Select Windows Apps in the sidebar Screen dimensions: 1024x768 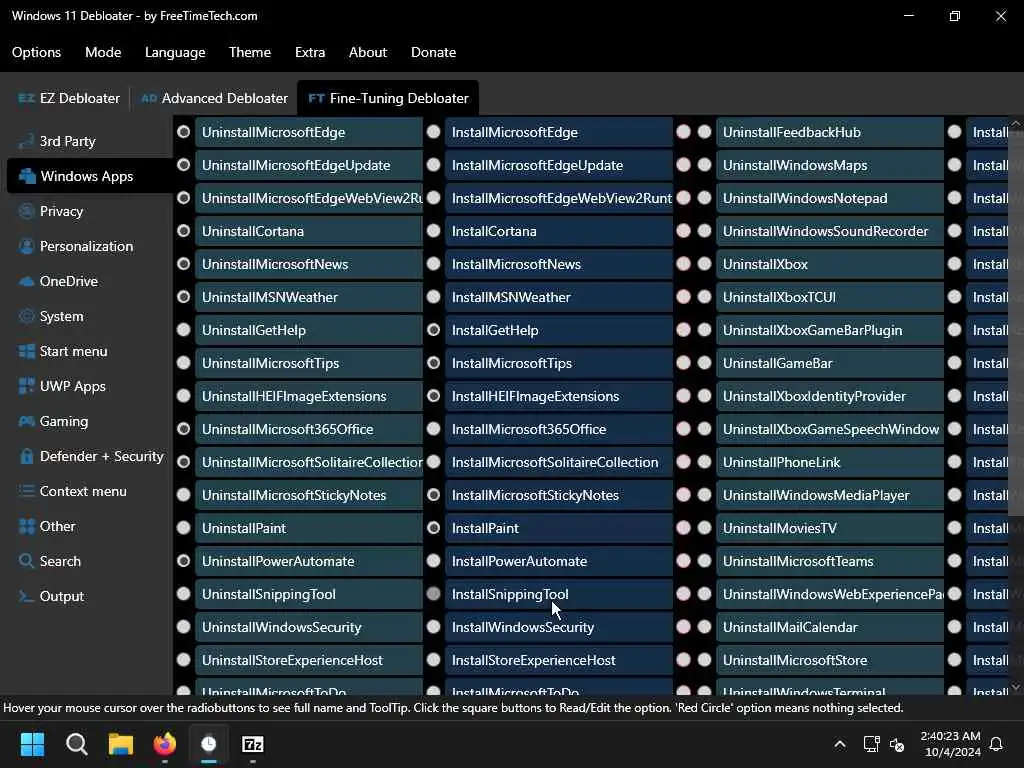point(90,176)
